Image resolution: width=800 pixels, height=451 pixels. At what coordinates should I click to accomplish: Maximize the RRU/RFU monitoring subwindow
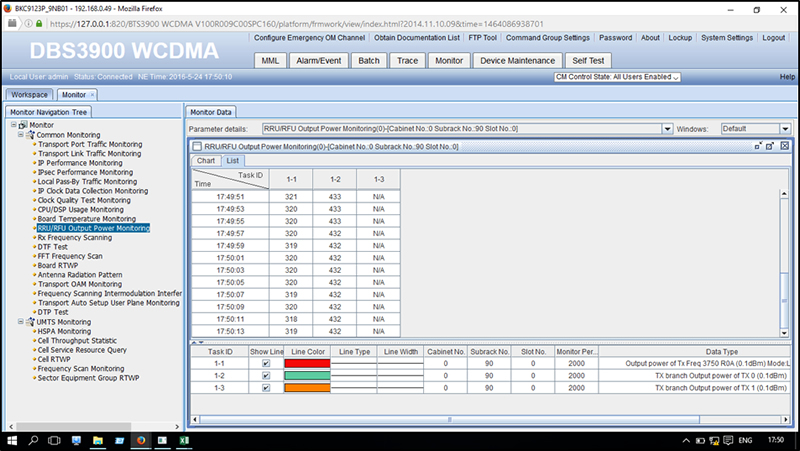click(x=770, y=146)
